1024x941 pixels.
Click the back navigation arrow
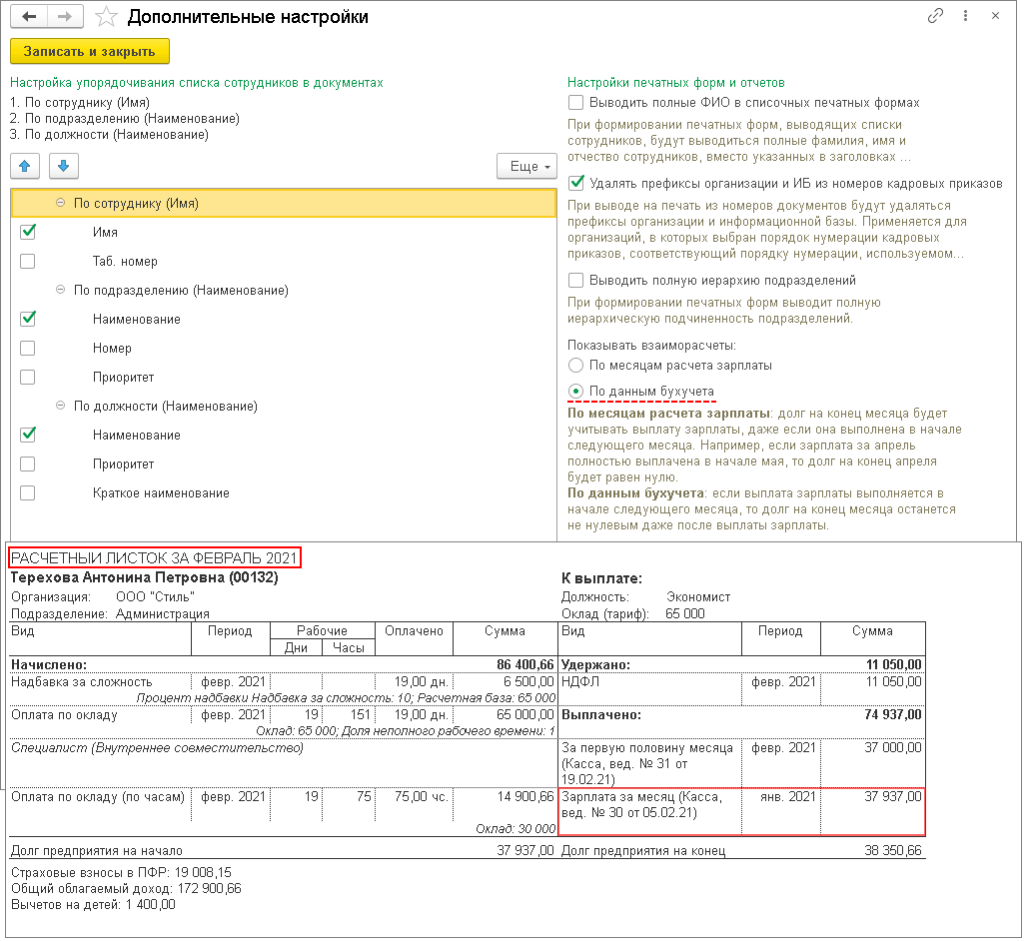tap(30, 17)
